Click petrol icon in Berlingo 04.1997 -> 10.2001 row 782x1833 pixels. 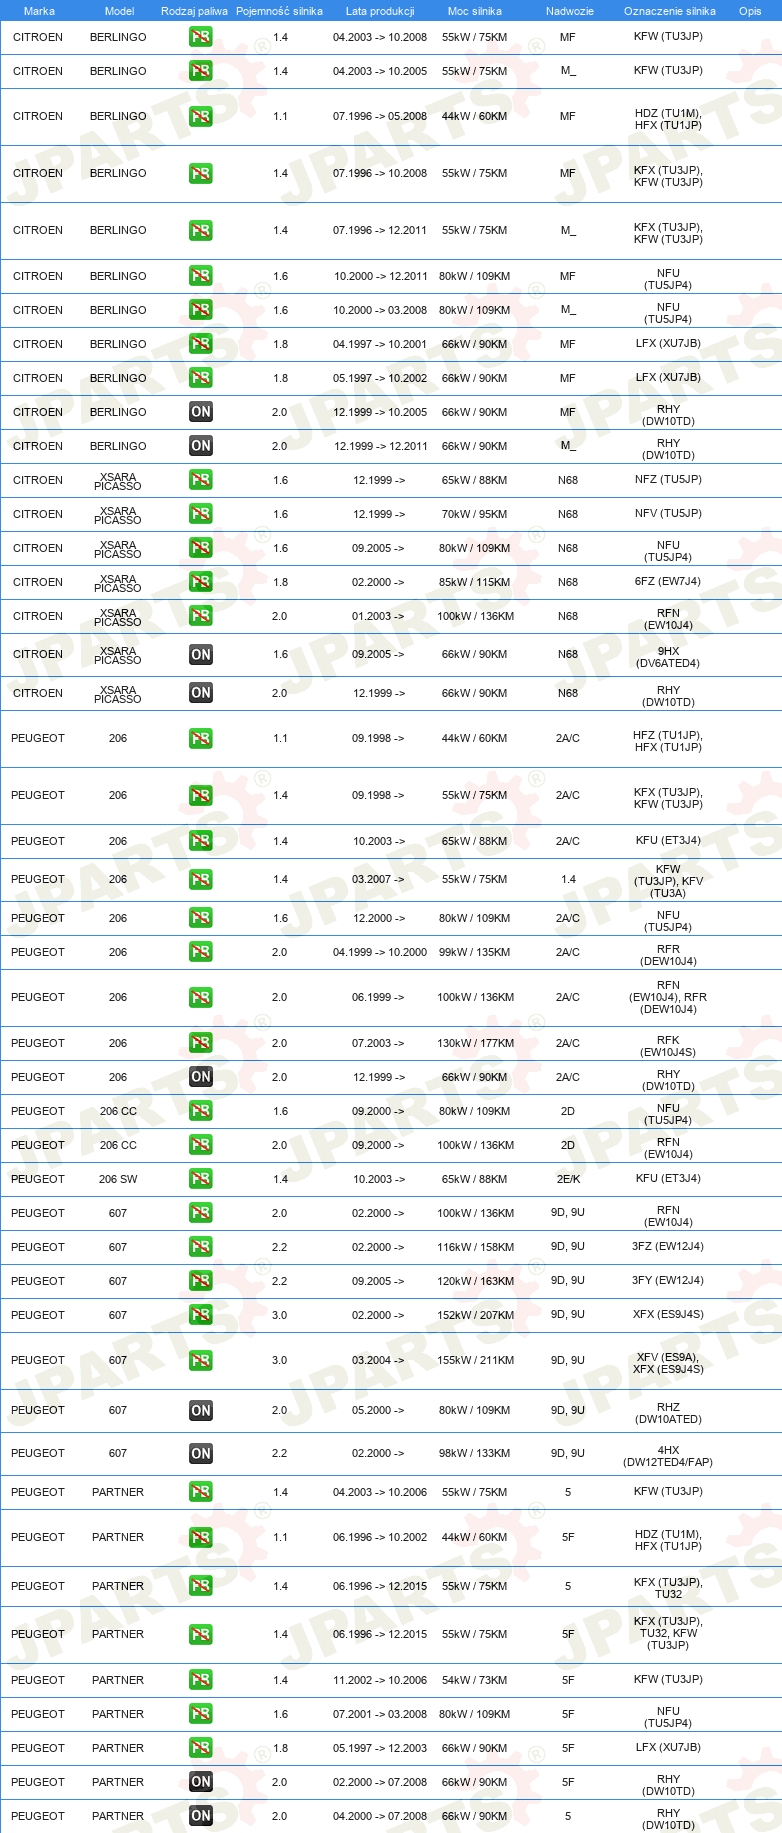201,344
